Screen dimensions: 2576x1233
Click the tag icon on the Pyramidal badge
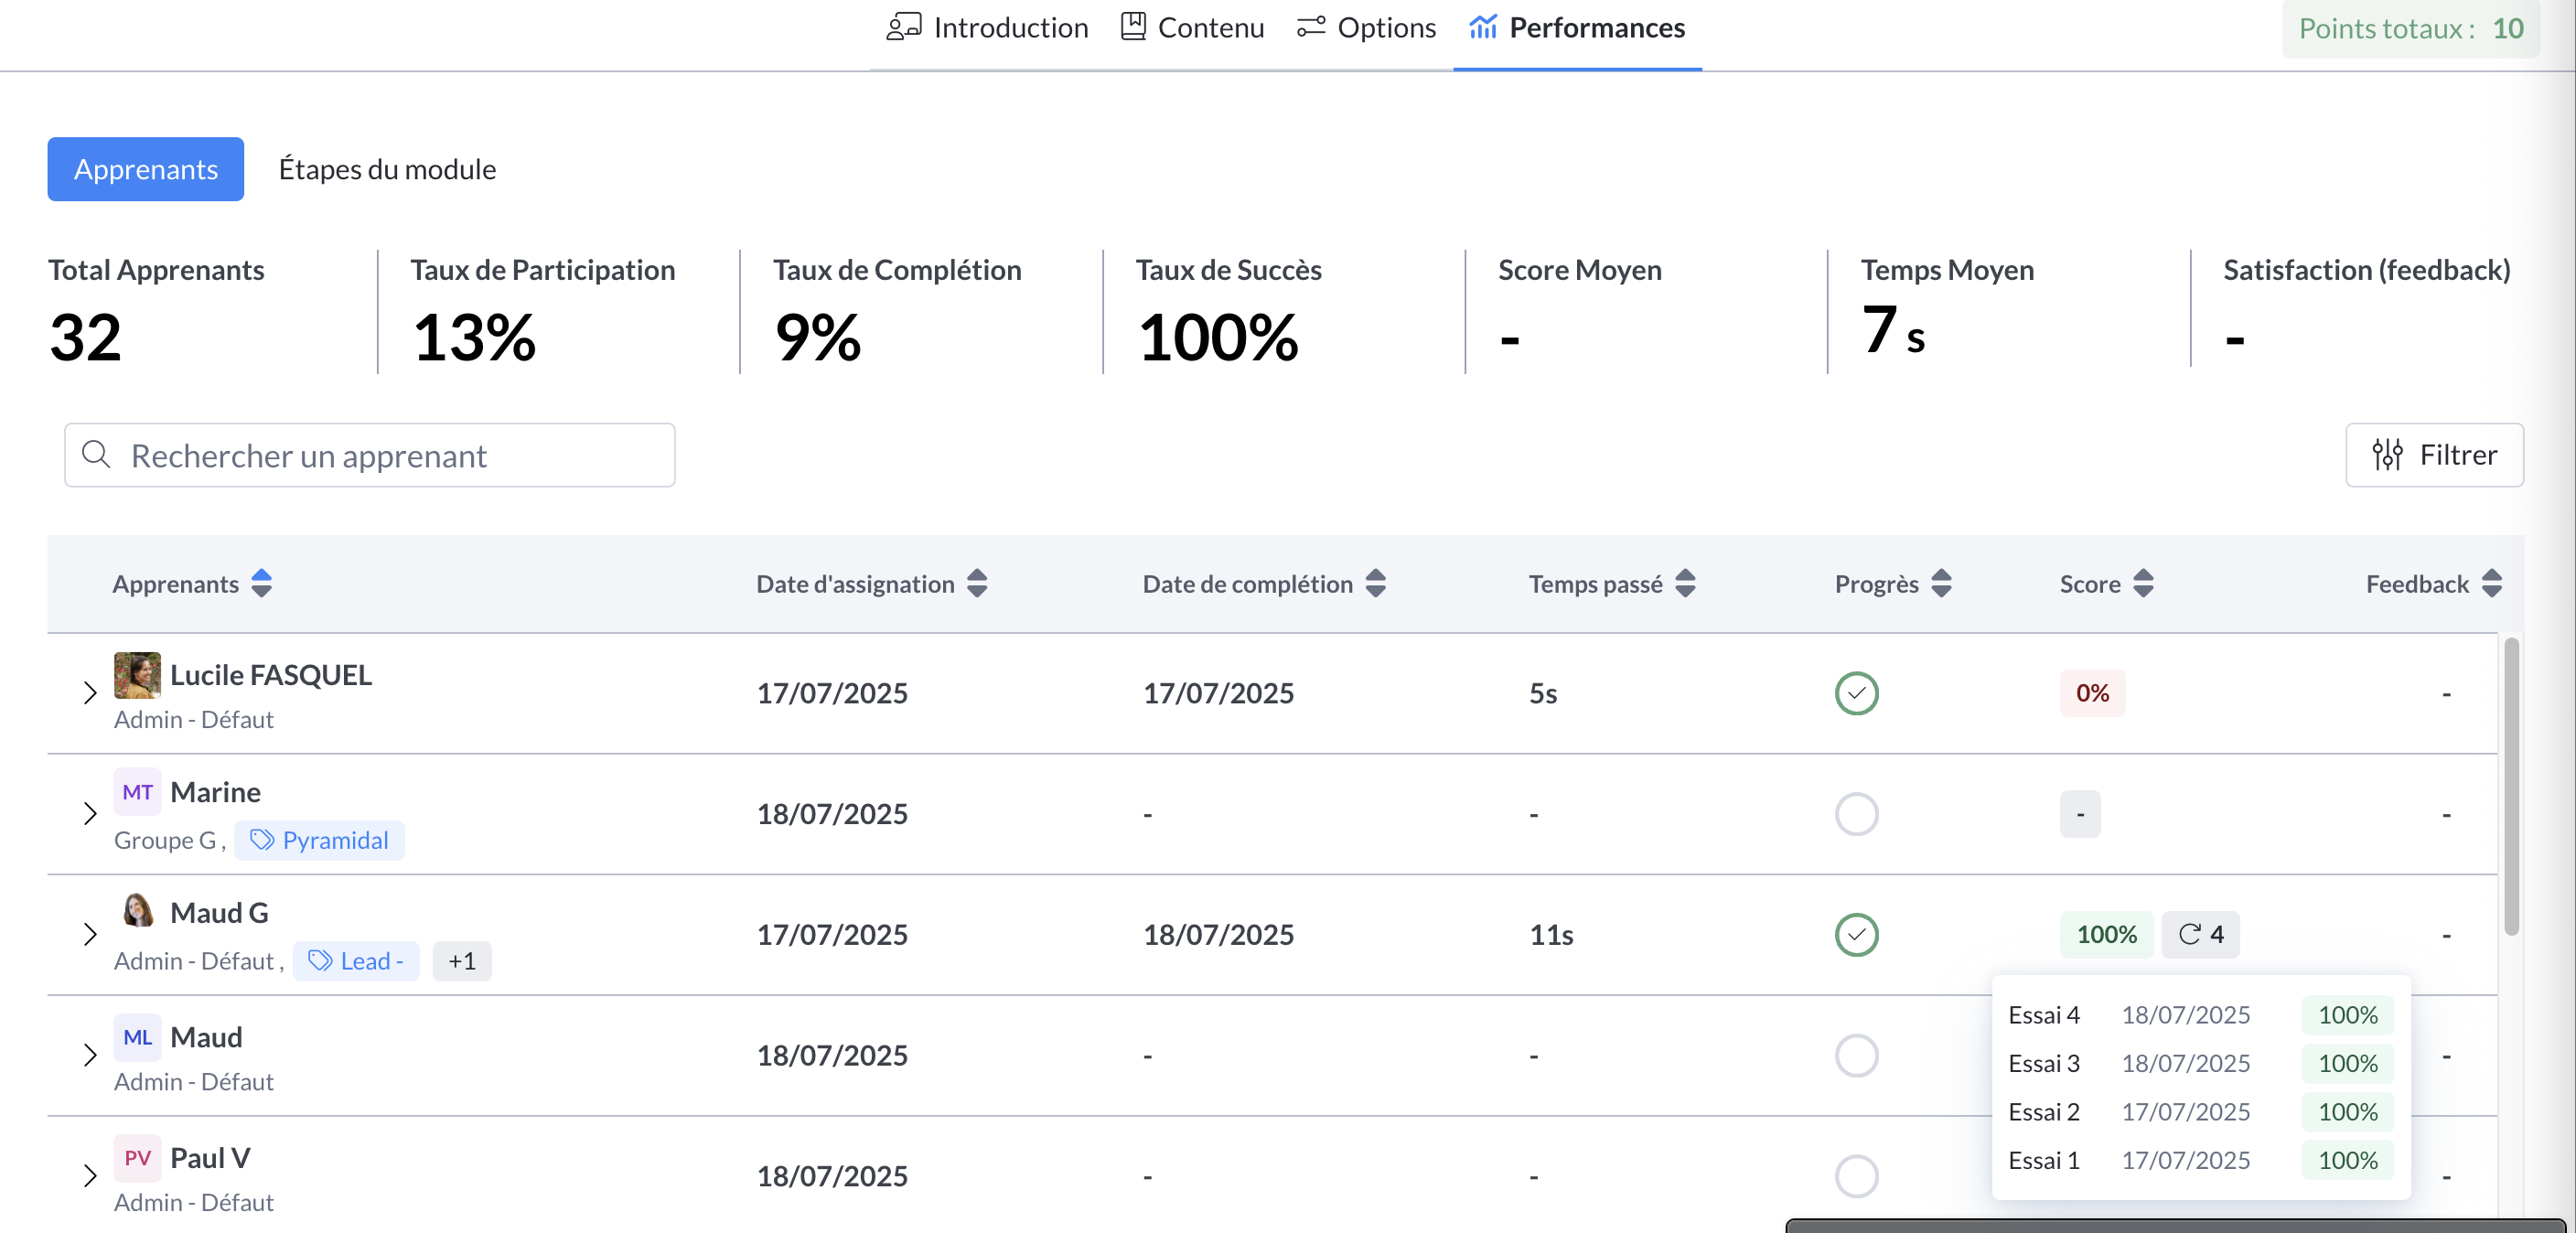(263, 840)
